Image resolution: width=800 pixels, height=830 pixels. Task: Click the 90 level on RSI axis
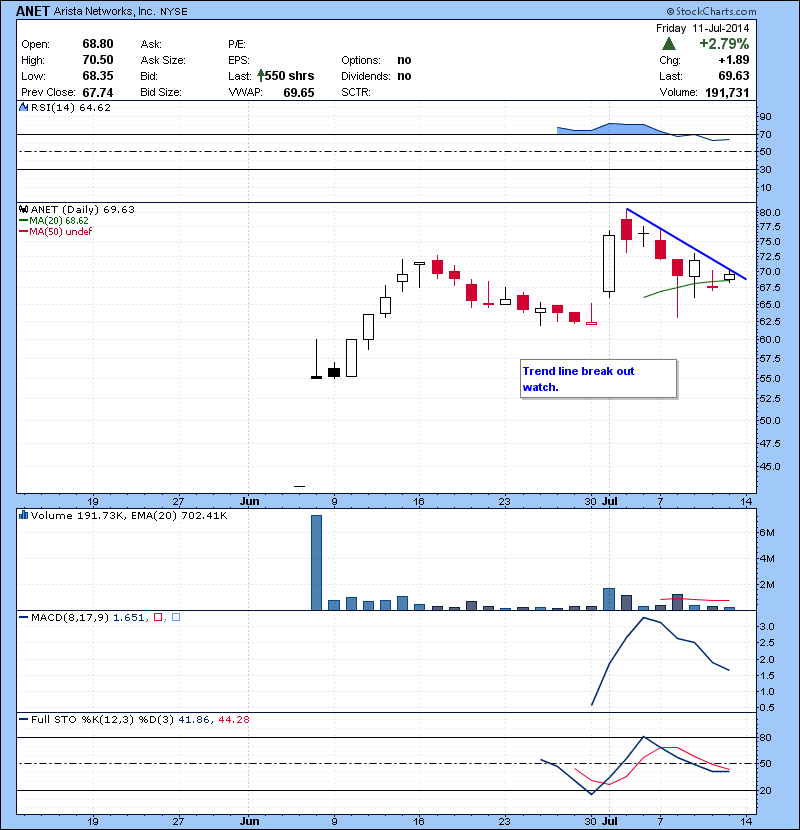pos(766,116)
